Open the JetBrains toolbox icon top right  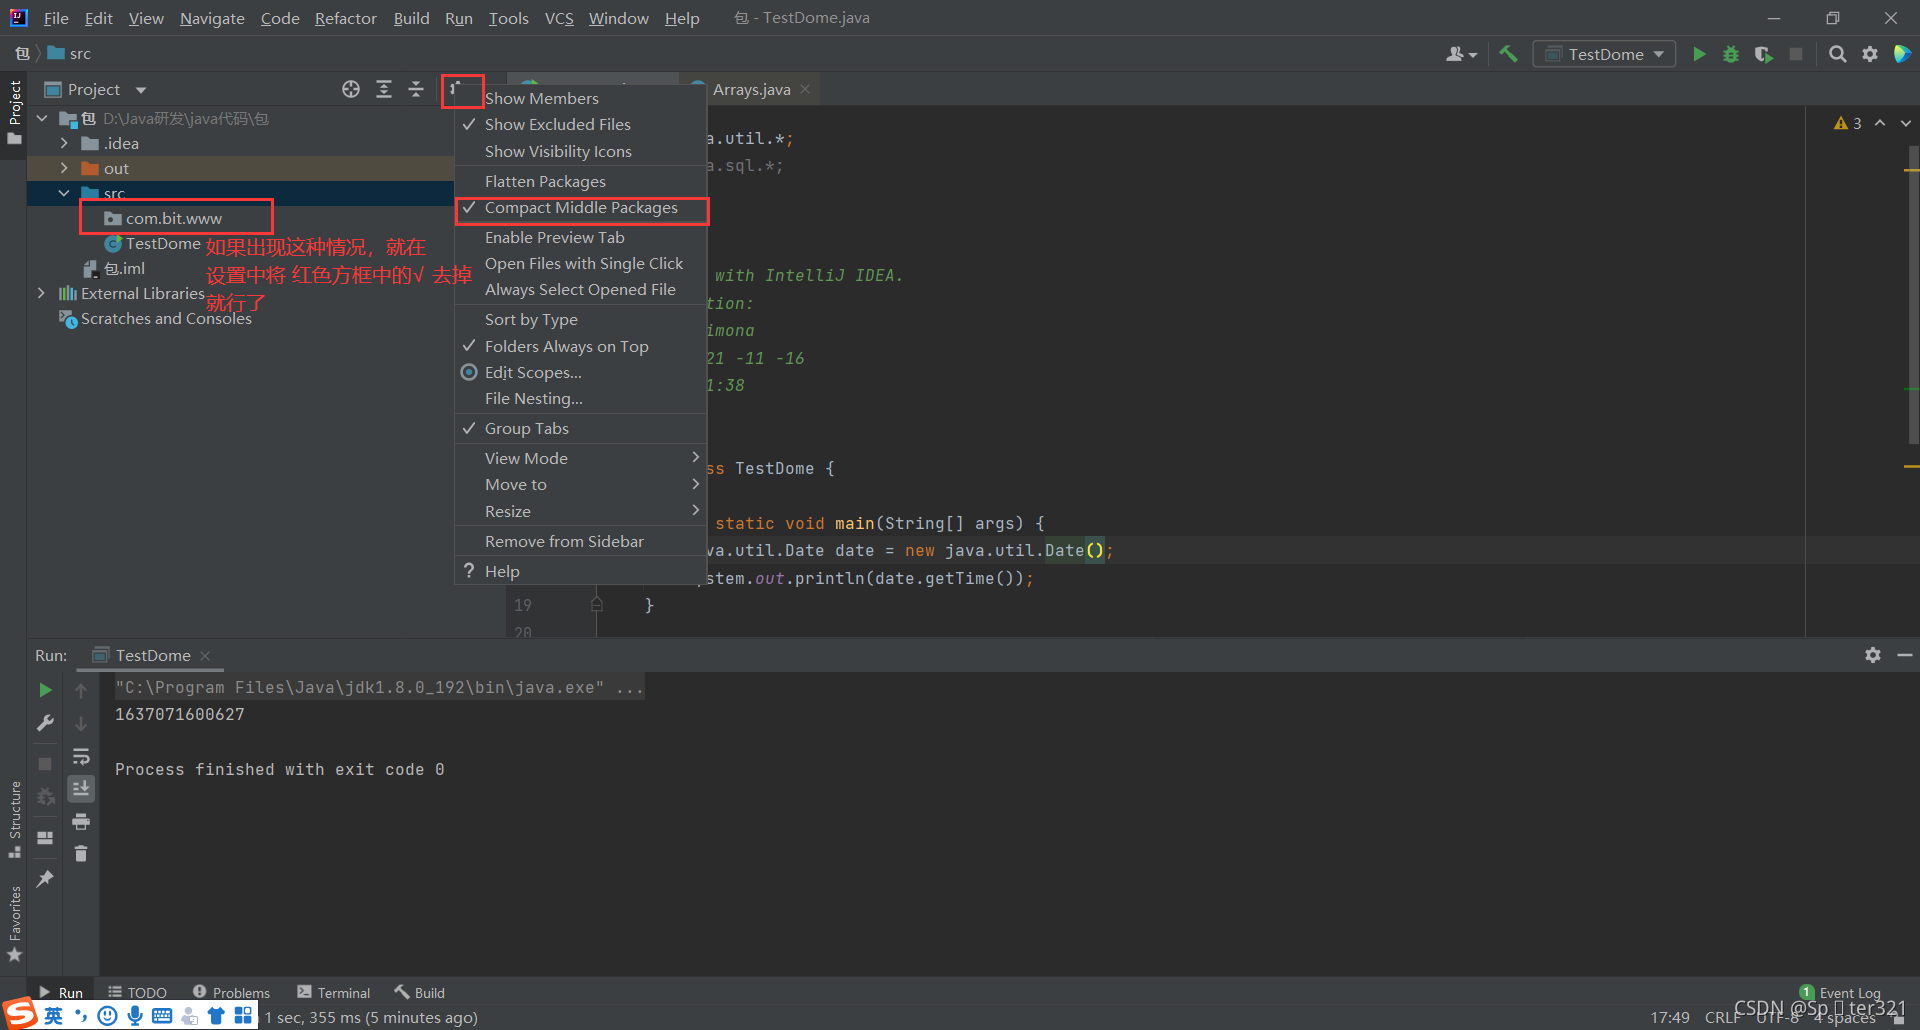[1902, 54]
